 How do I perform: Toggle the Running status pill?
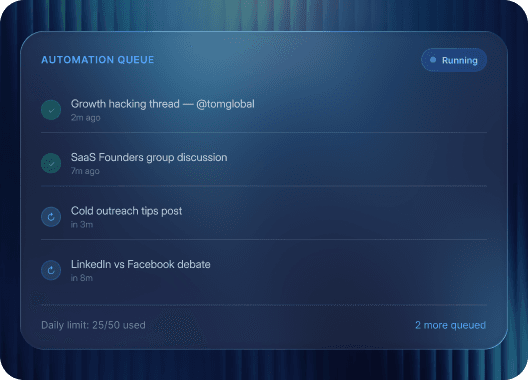pyautogui.click(x=454, y=60)
